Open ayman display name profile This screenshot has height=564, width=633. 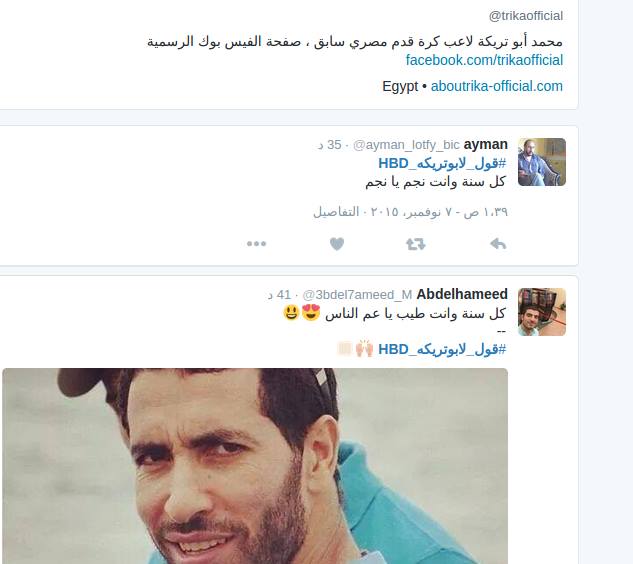486,145
